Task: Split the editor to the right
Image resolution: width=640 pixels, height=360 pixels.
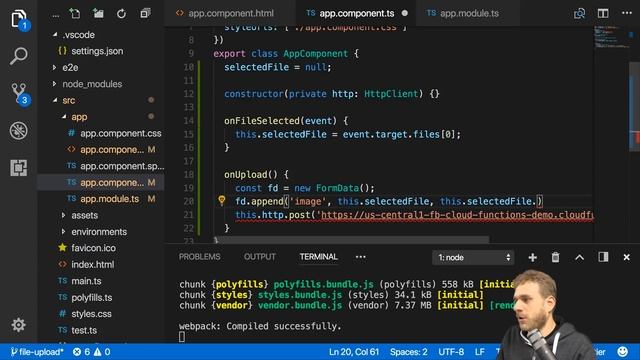Action: click(603, 13)
